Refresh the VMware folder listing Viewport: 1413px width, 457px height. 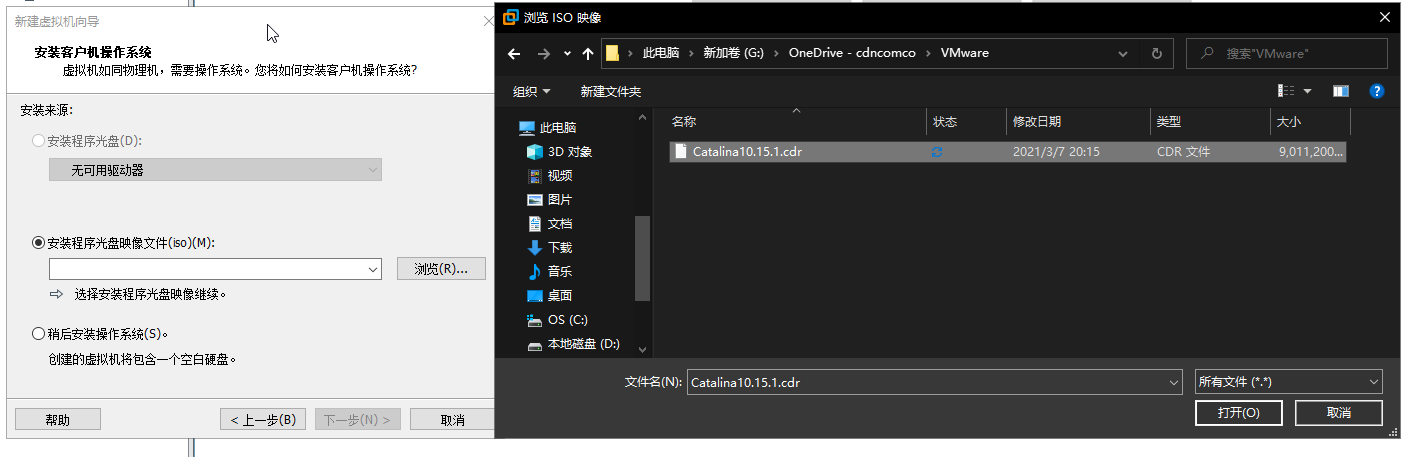tap(1157, 54)
